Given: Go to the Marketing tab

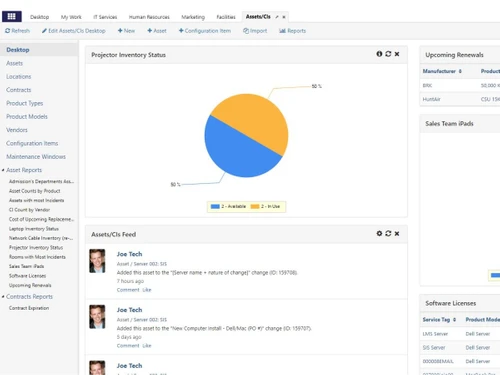Looking at the screenshot, I should pos(193,17).
